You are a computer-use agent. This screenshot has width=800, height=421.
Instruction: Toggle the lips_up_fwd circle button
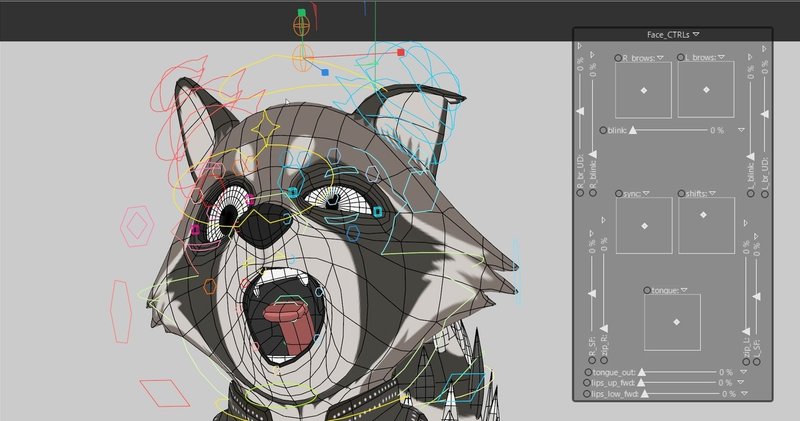(587, 383)
